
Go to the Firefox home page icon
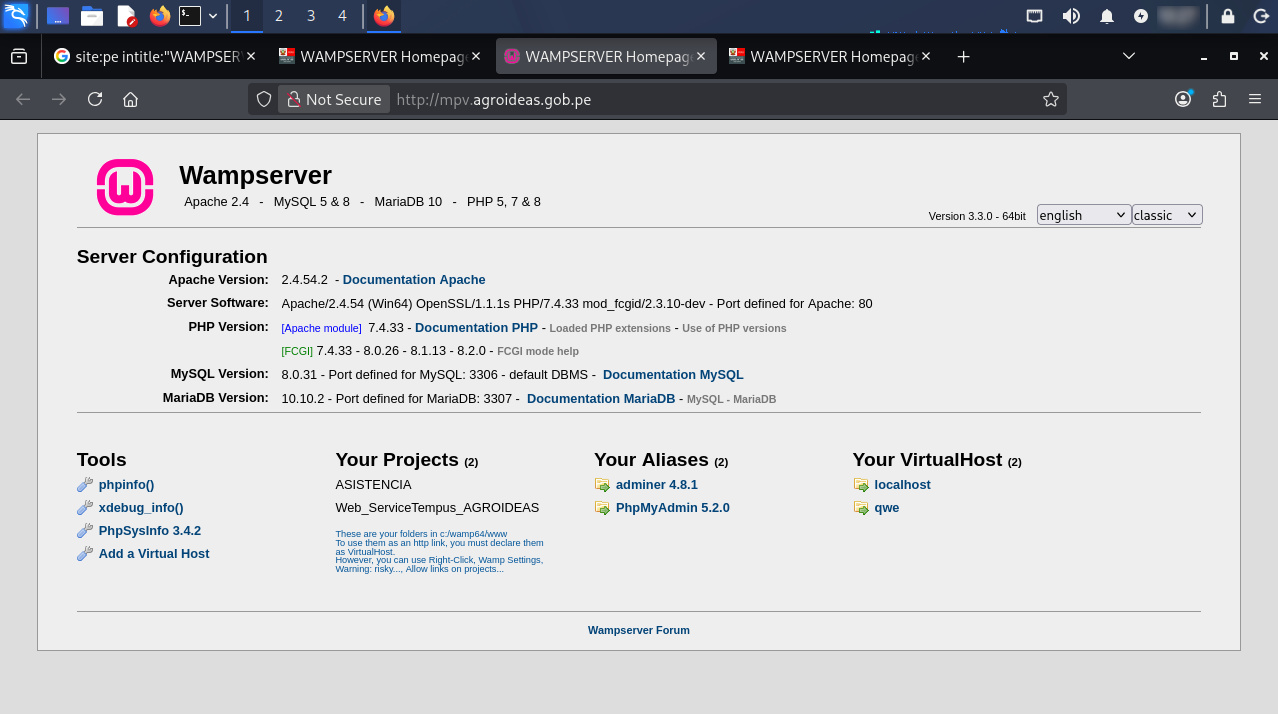pyautogui.click(x=130, y=99)
